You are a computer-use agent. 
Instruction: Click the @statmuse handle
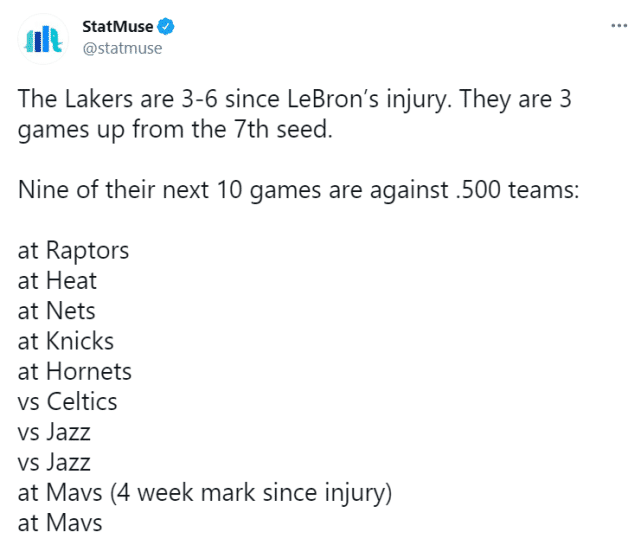click(x=121, y=47)
